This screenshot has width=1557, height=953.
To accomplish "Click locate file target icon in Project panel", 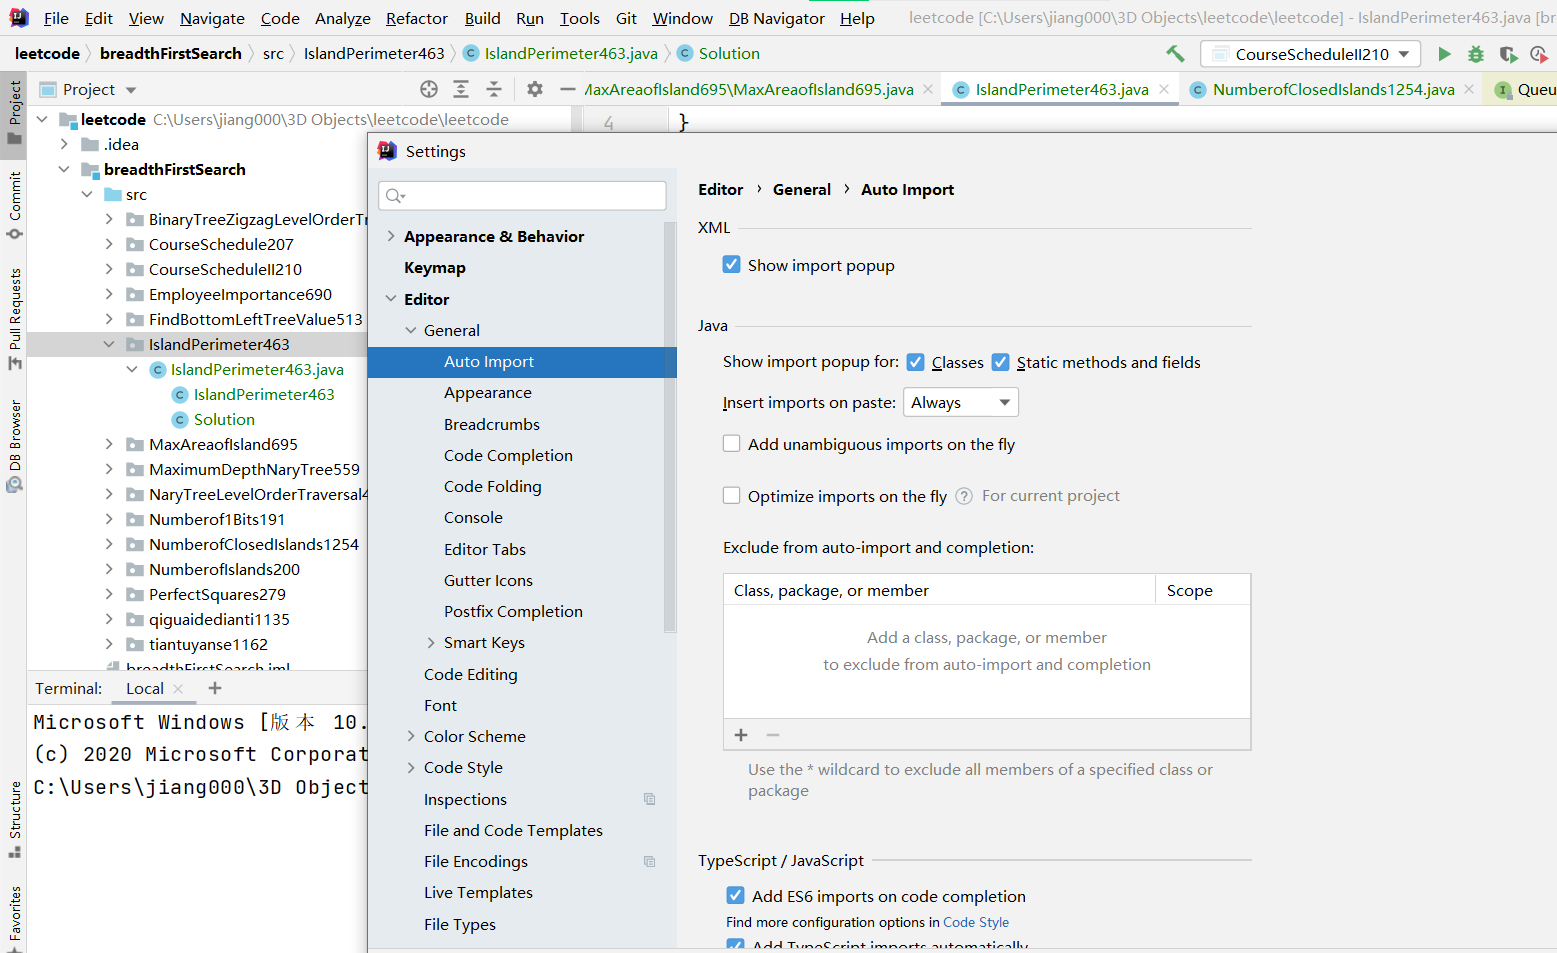I will coord(429,89).
